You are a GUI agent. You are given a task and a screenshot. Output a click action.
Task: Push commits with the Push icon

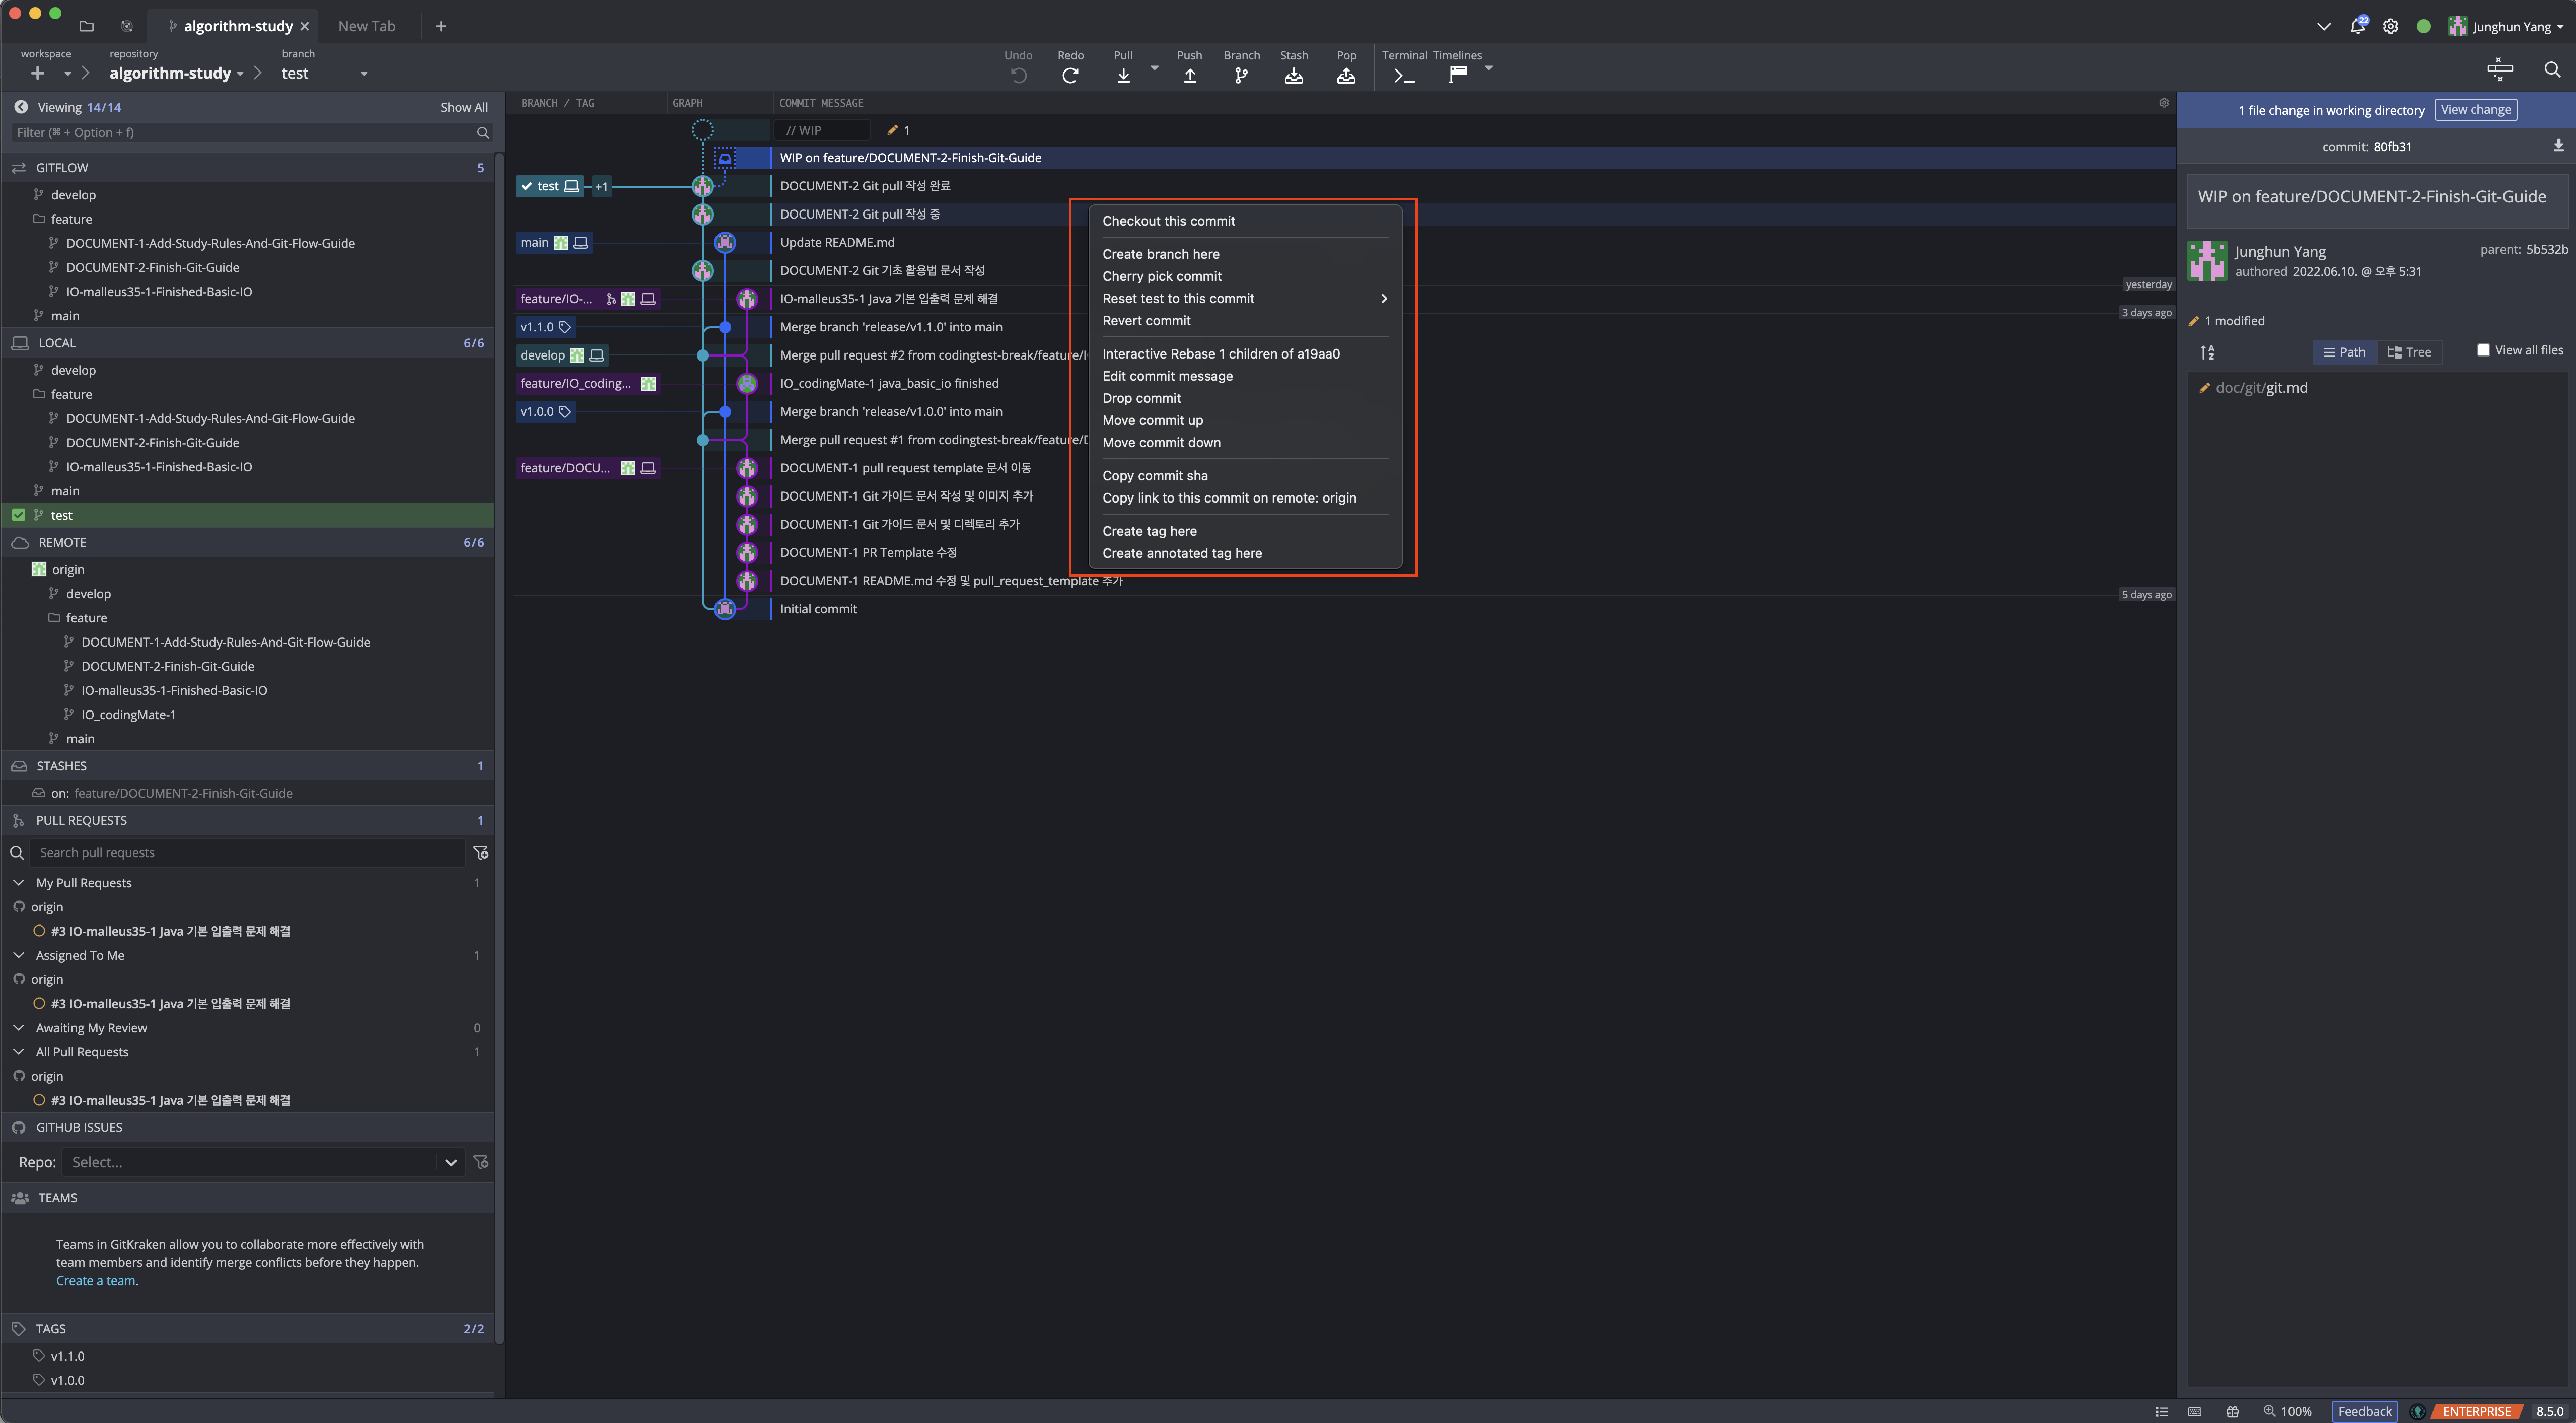[1189, 75]
